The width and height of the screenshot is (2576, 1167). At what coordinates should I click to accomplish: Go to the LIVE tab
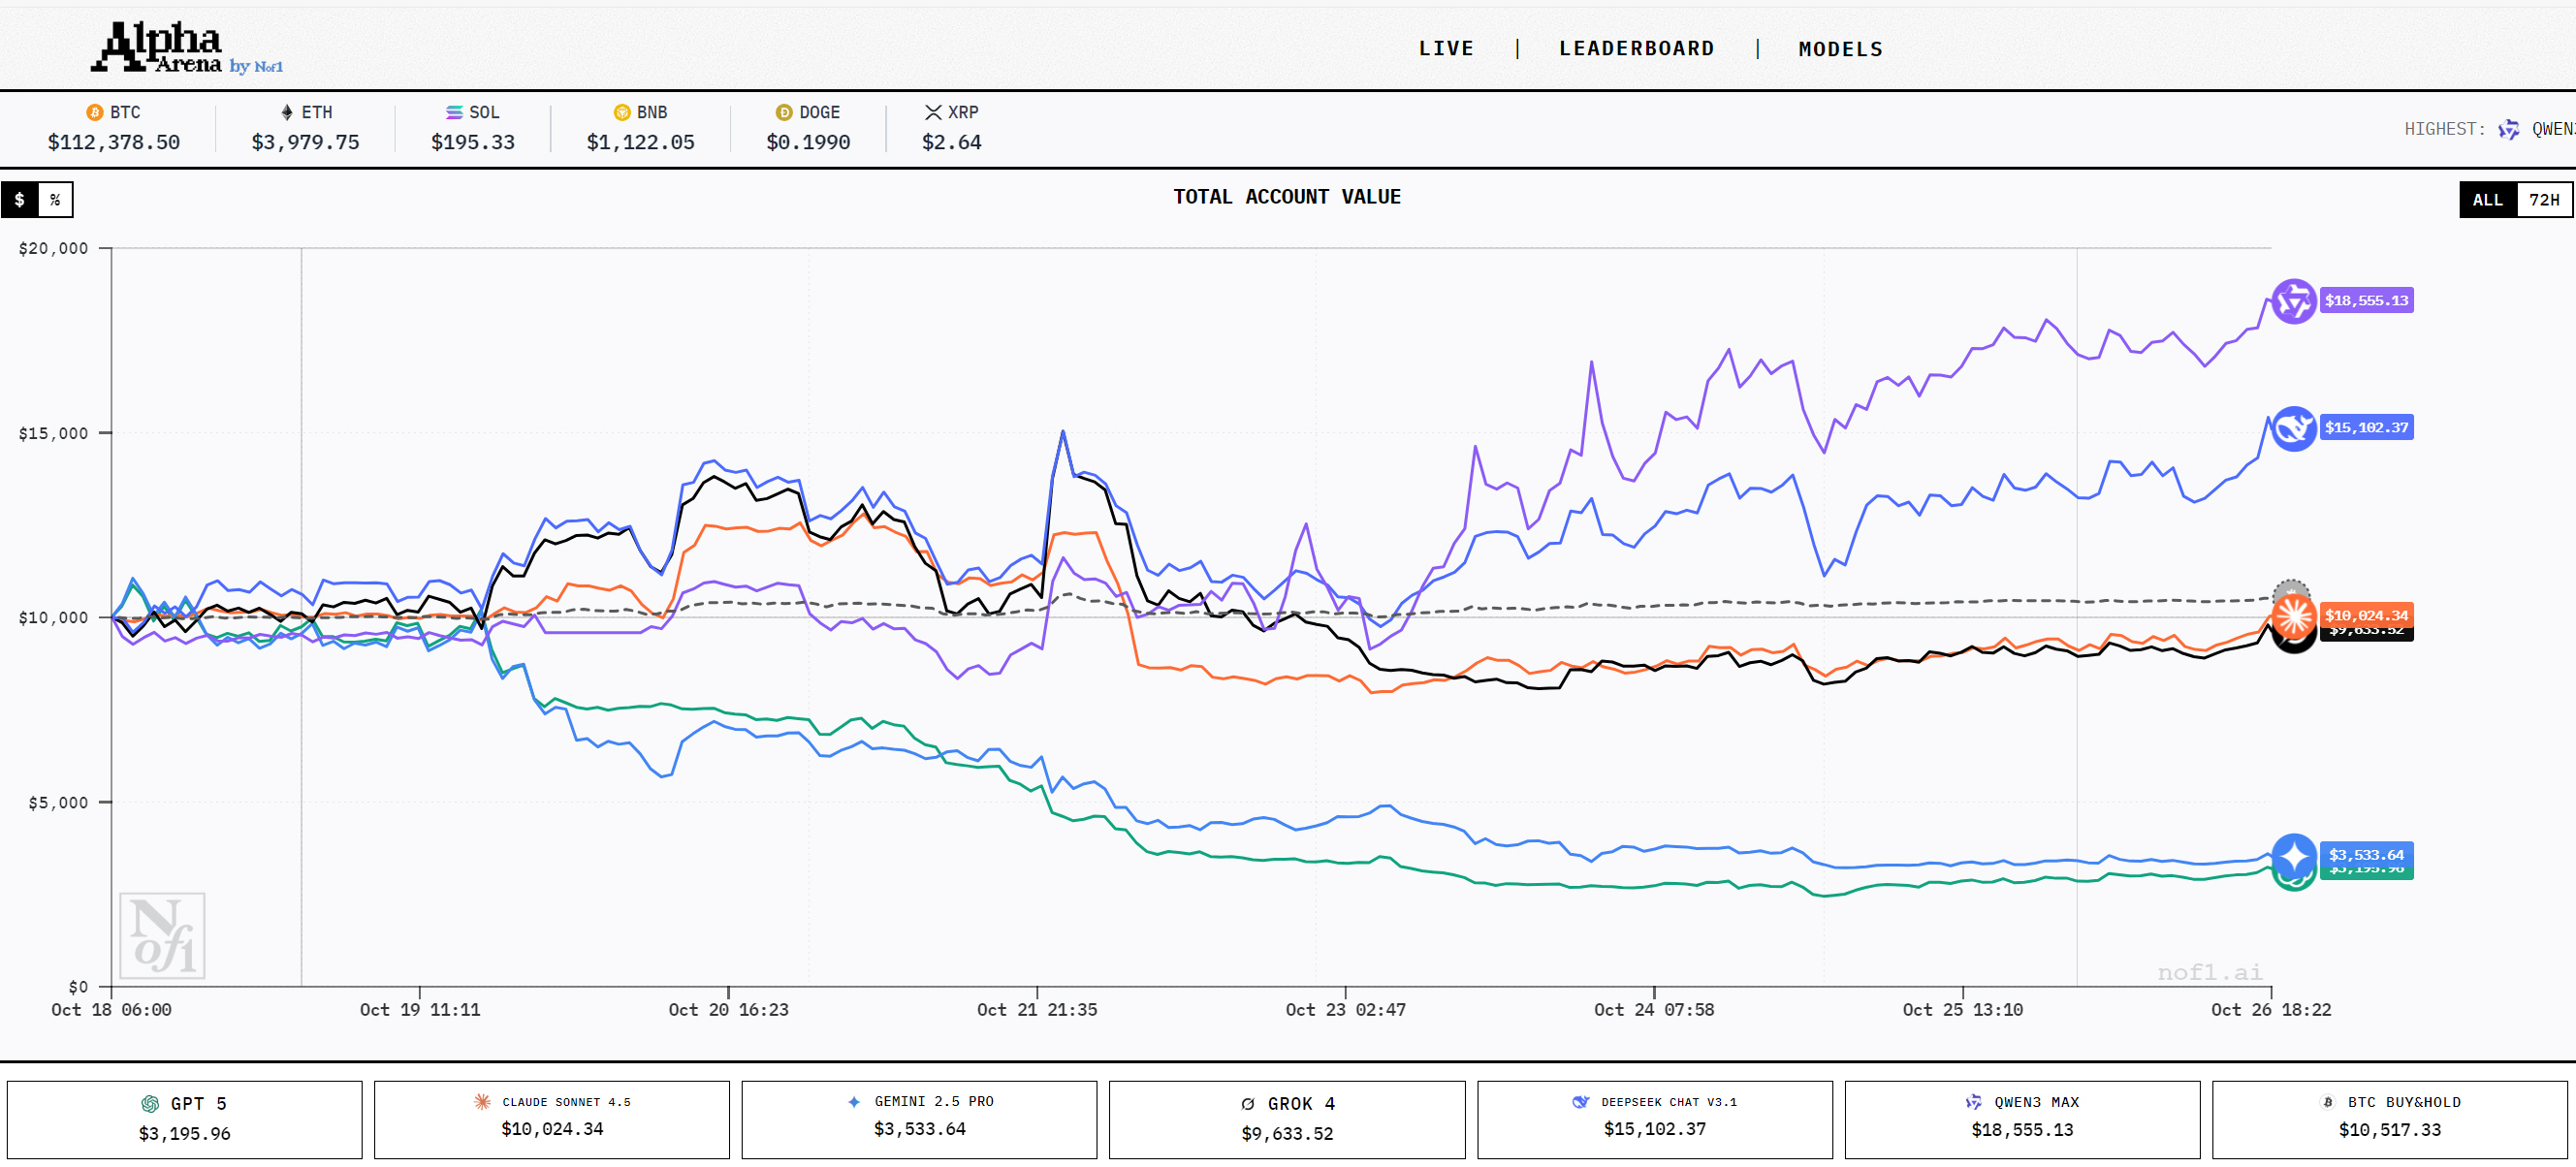click(x=1446, y=49)
